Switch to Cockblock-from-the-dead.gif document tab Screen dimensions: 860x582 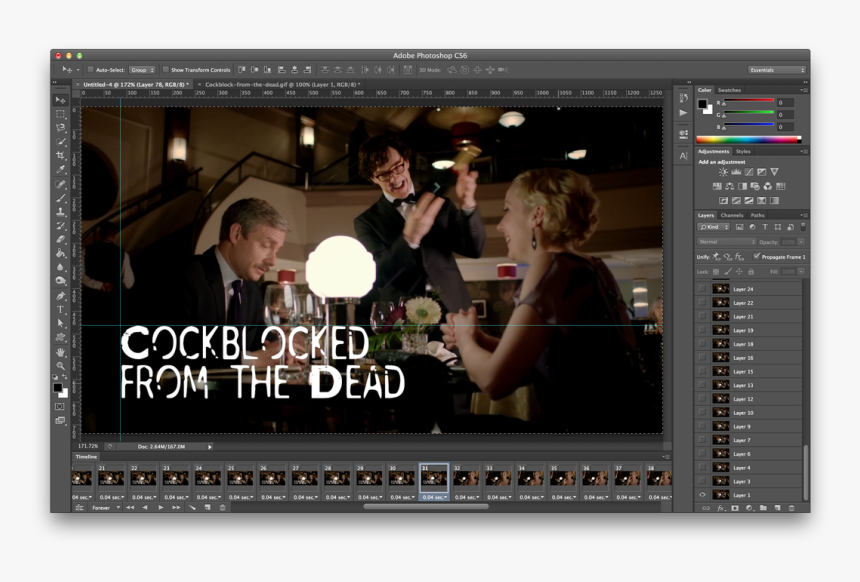tap(282, 84)
